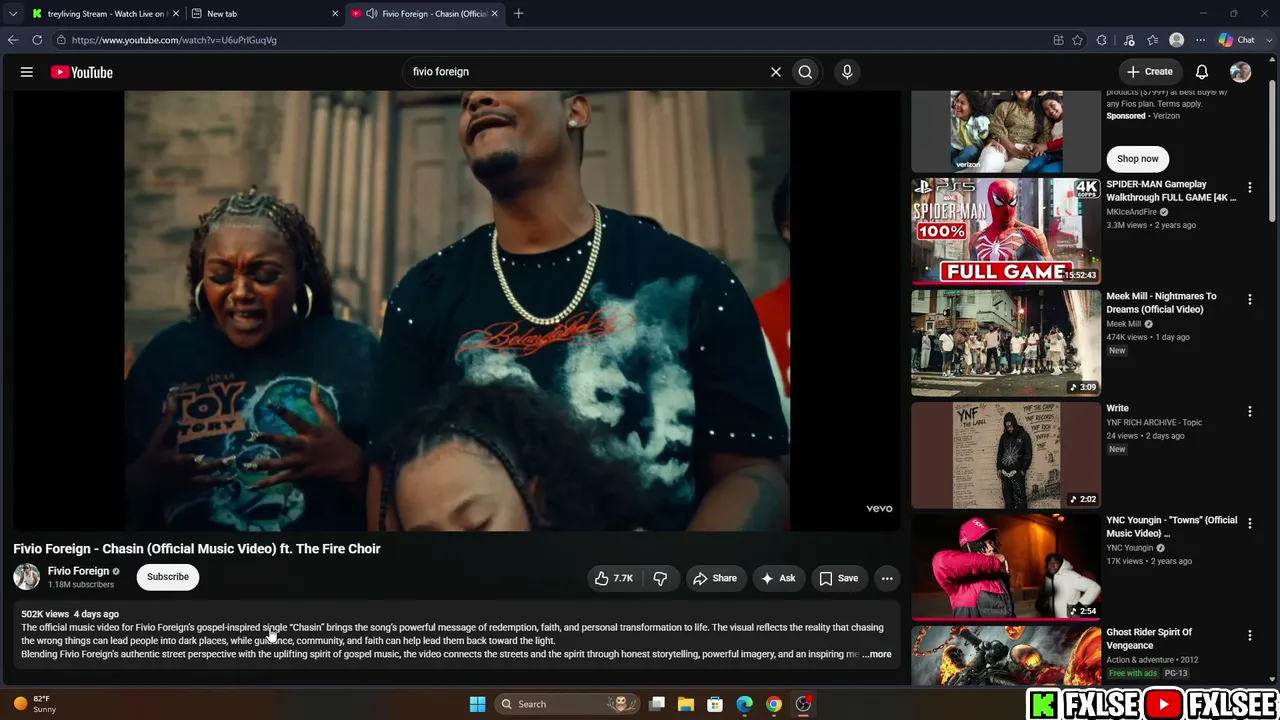Open the browser extensions puzzle icon

1102,40
